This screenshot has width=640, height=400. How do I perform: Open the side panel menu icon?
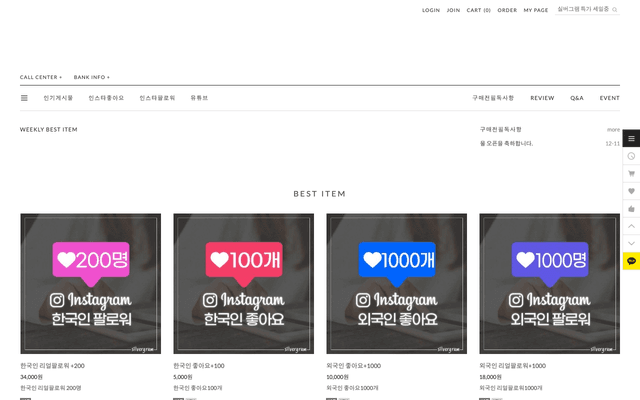coord(631,138)
